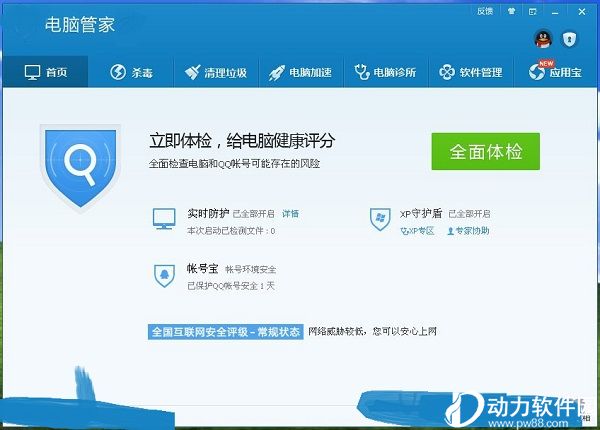Open the 反馈 feedback link
The width and height of the screenshot is (600, 430).
(485, 11)
